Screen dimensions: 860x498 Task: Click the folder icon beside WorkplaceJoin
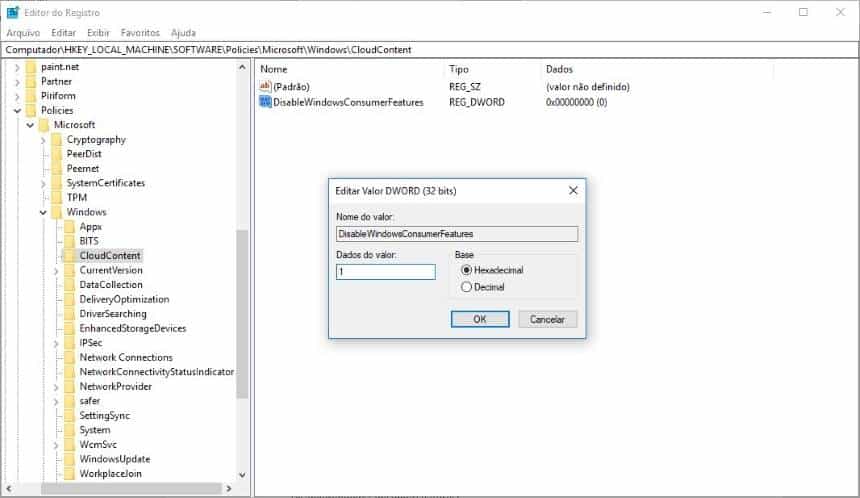point(70,474)
